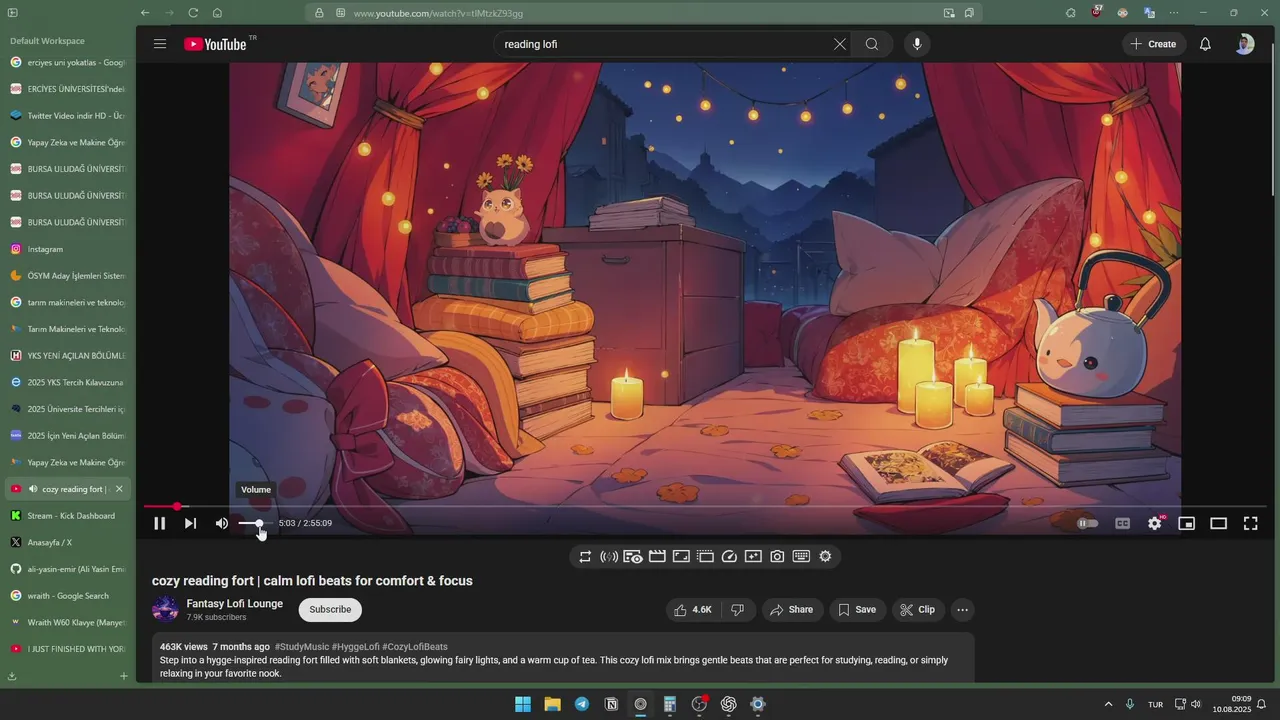This screenshot has height=720, width=1280.
Task: Switch to the Instagram tab in the sidebar
Action: pos(68,249)
